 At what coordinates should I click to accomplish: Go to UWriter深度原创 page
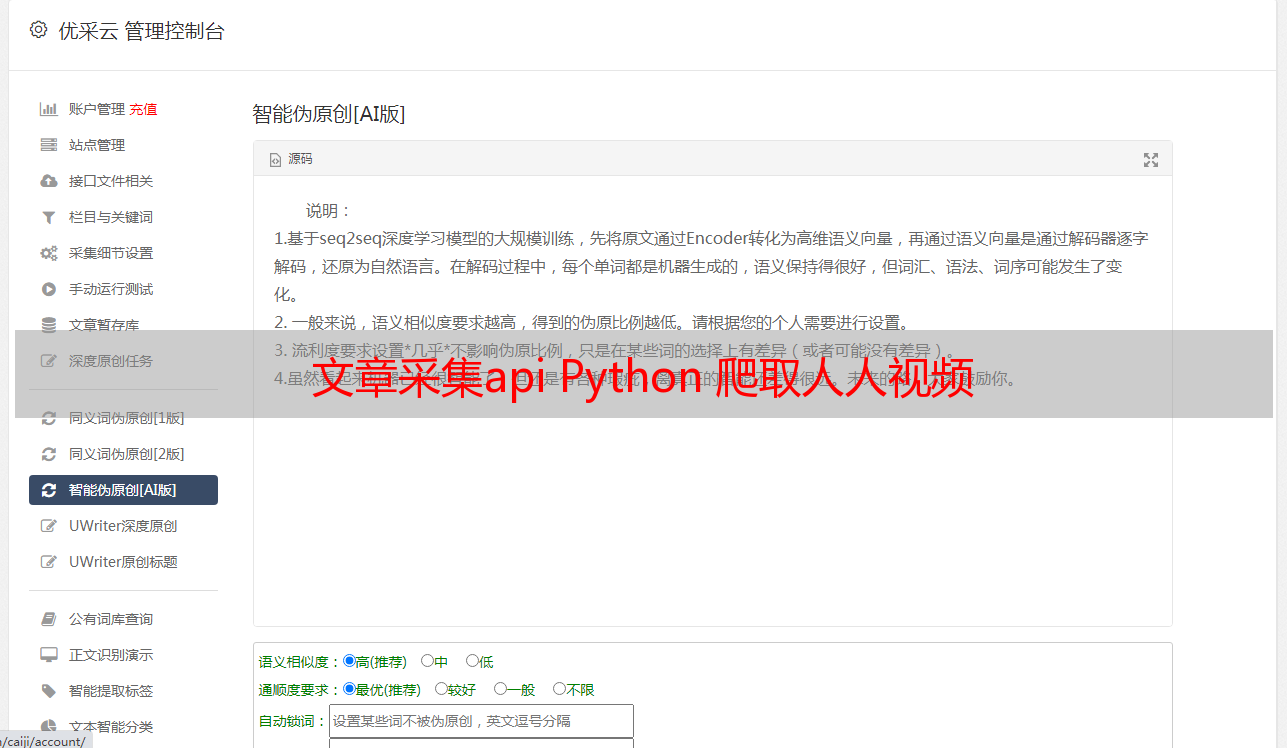pos(123,526)
